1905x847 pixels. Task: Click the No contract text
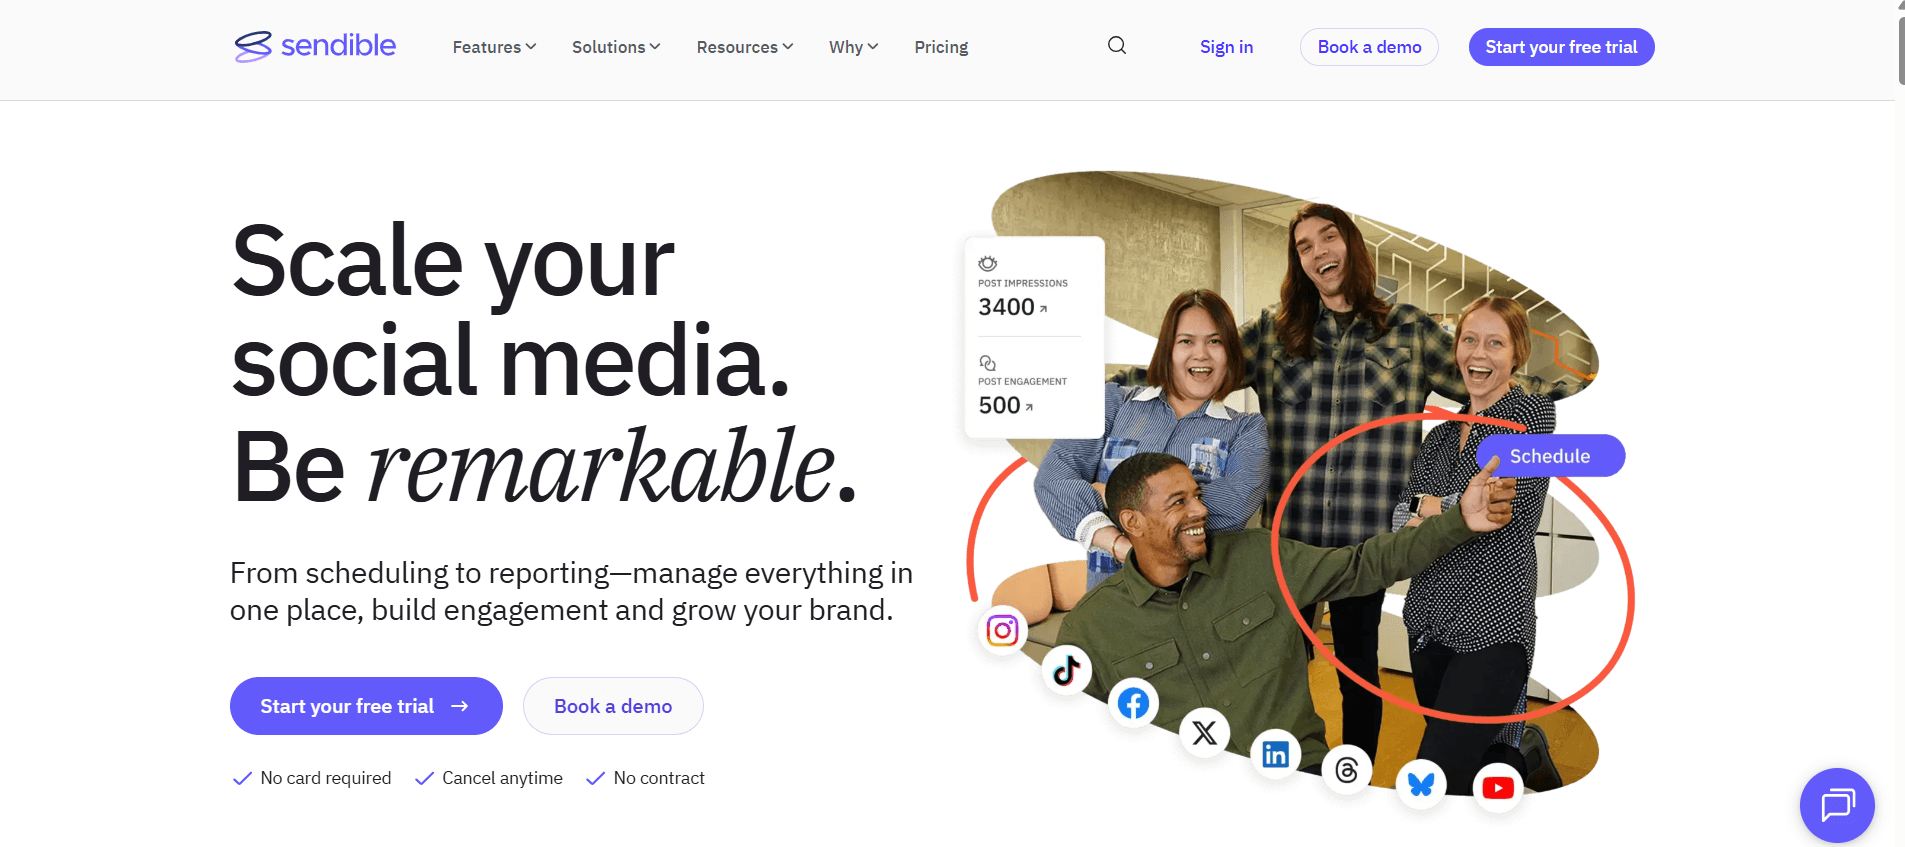click(659, 778)
